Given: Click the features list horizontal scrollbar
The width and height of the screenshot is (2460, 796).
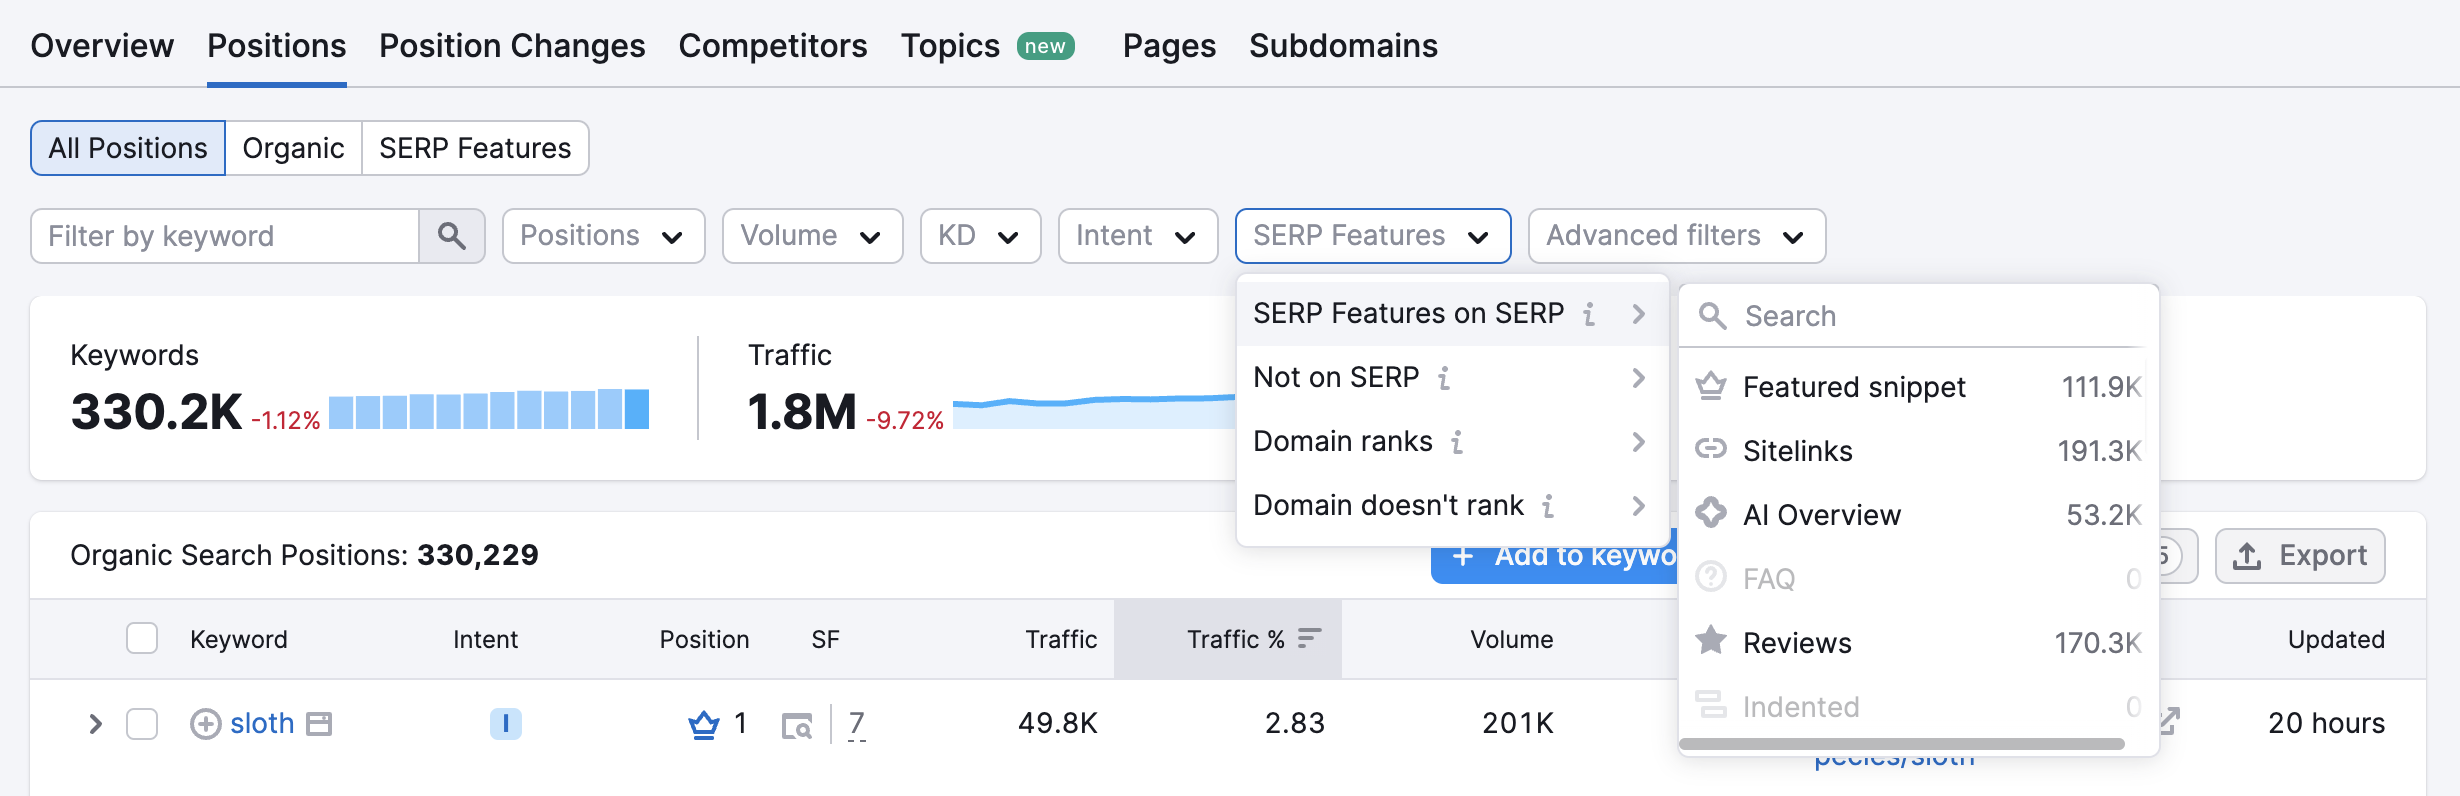Looking at the screenshot, I should pos(1902,744).
